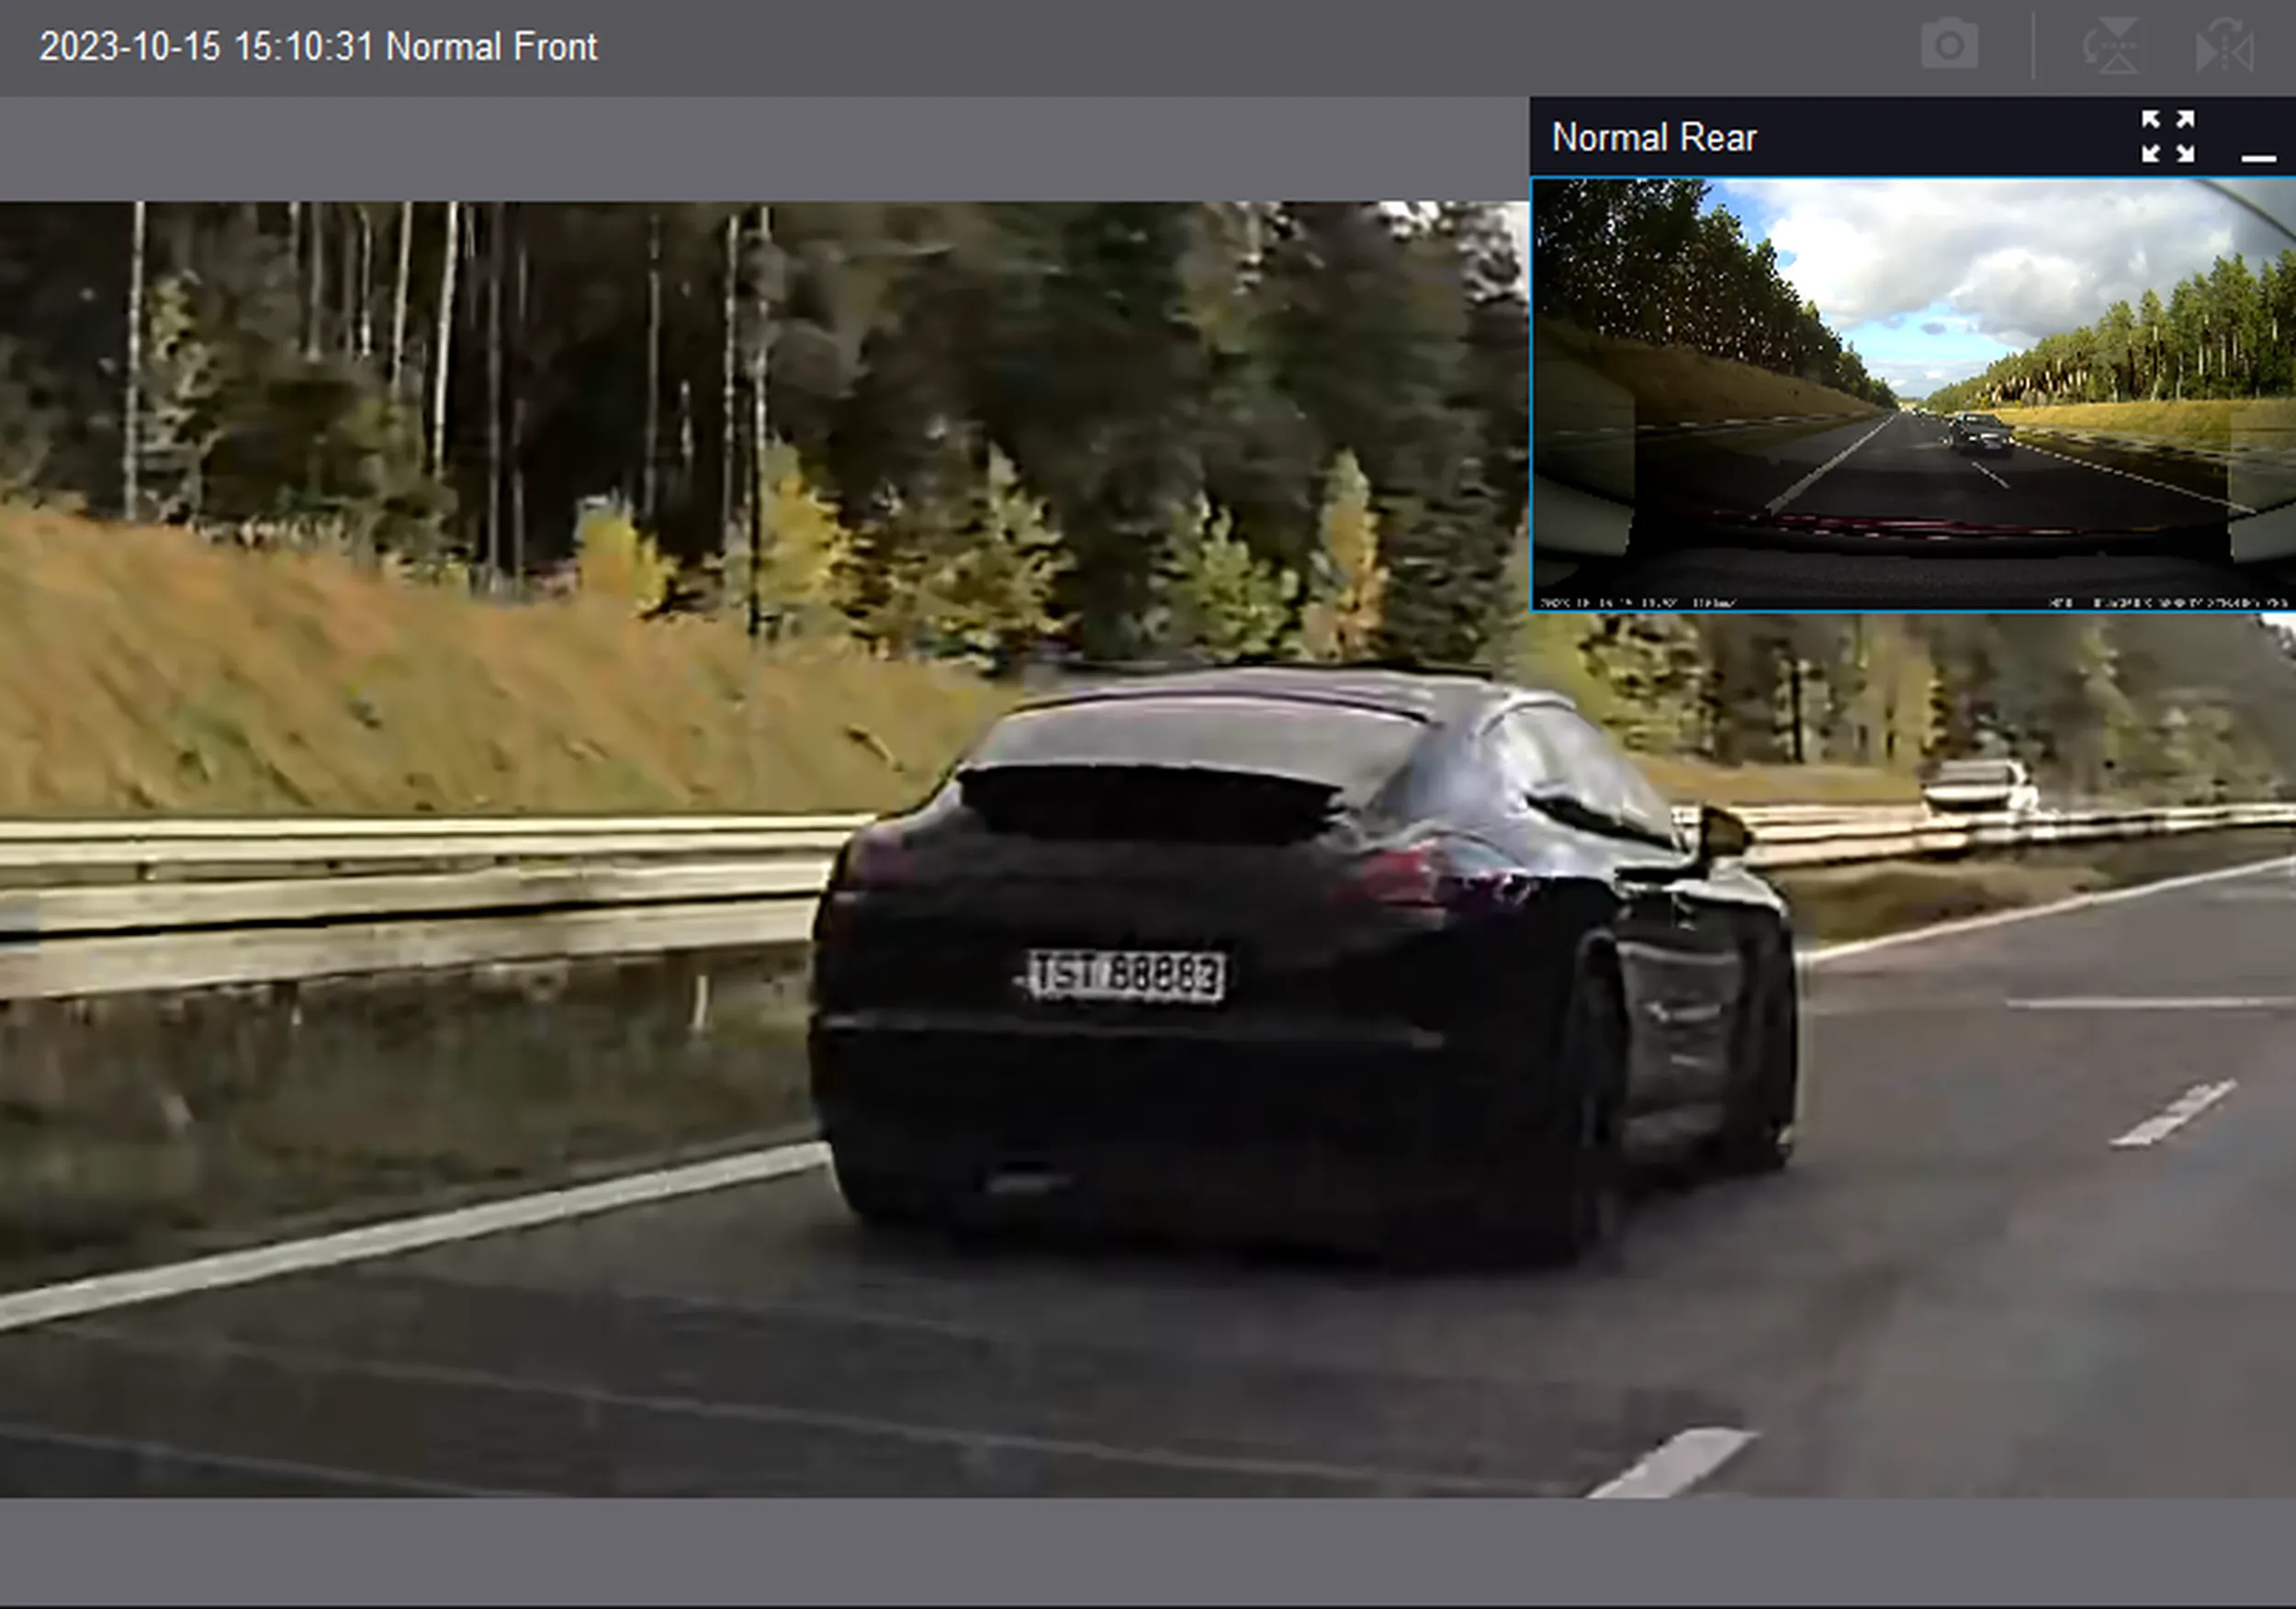Click the TST 88883 license plate in video
The height and width of the screenshot is (1609, 2296).
(1125, 975)
